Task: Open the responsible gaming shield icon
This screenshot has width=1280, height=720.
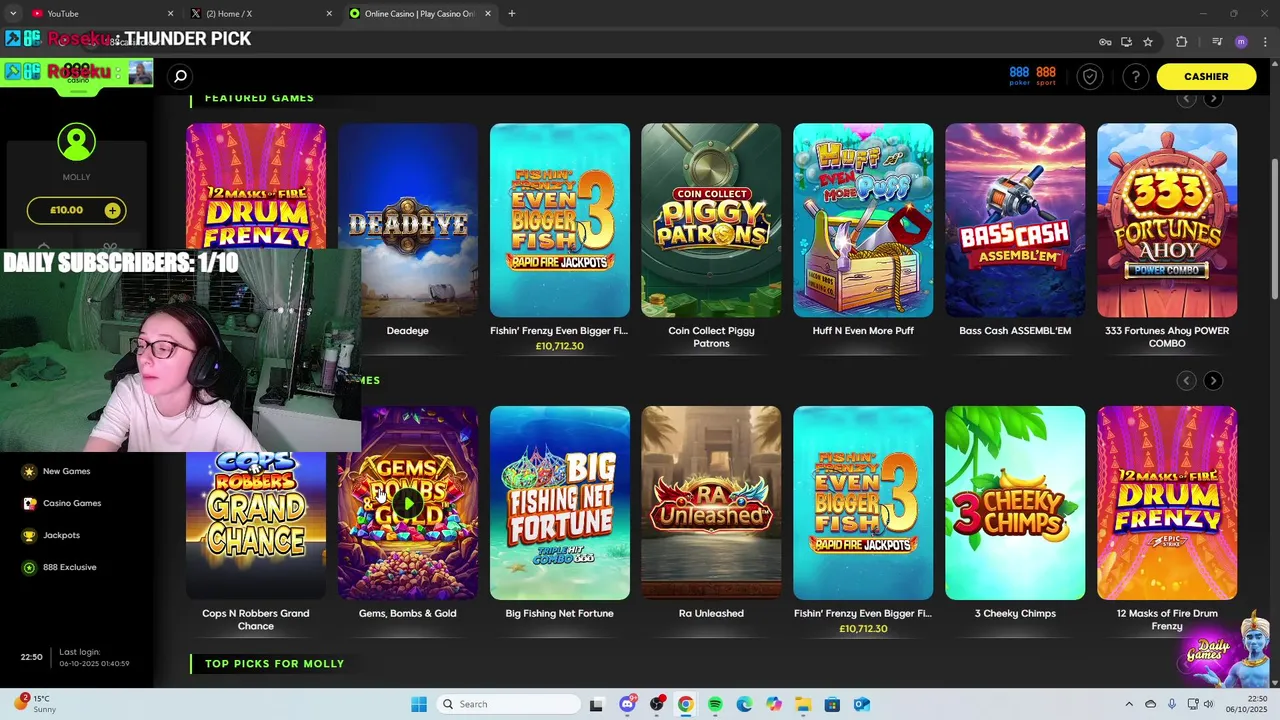Action: point(1090,76)
